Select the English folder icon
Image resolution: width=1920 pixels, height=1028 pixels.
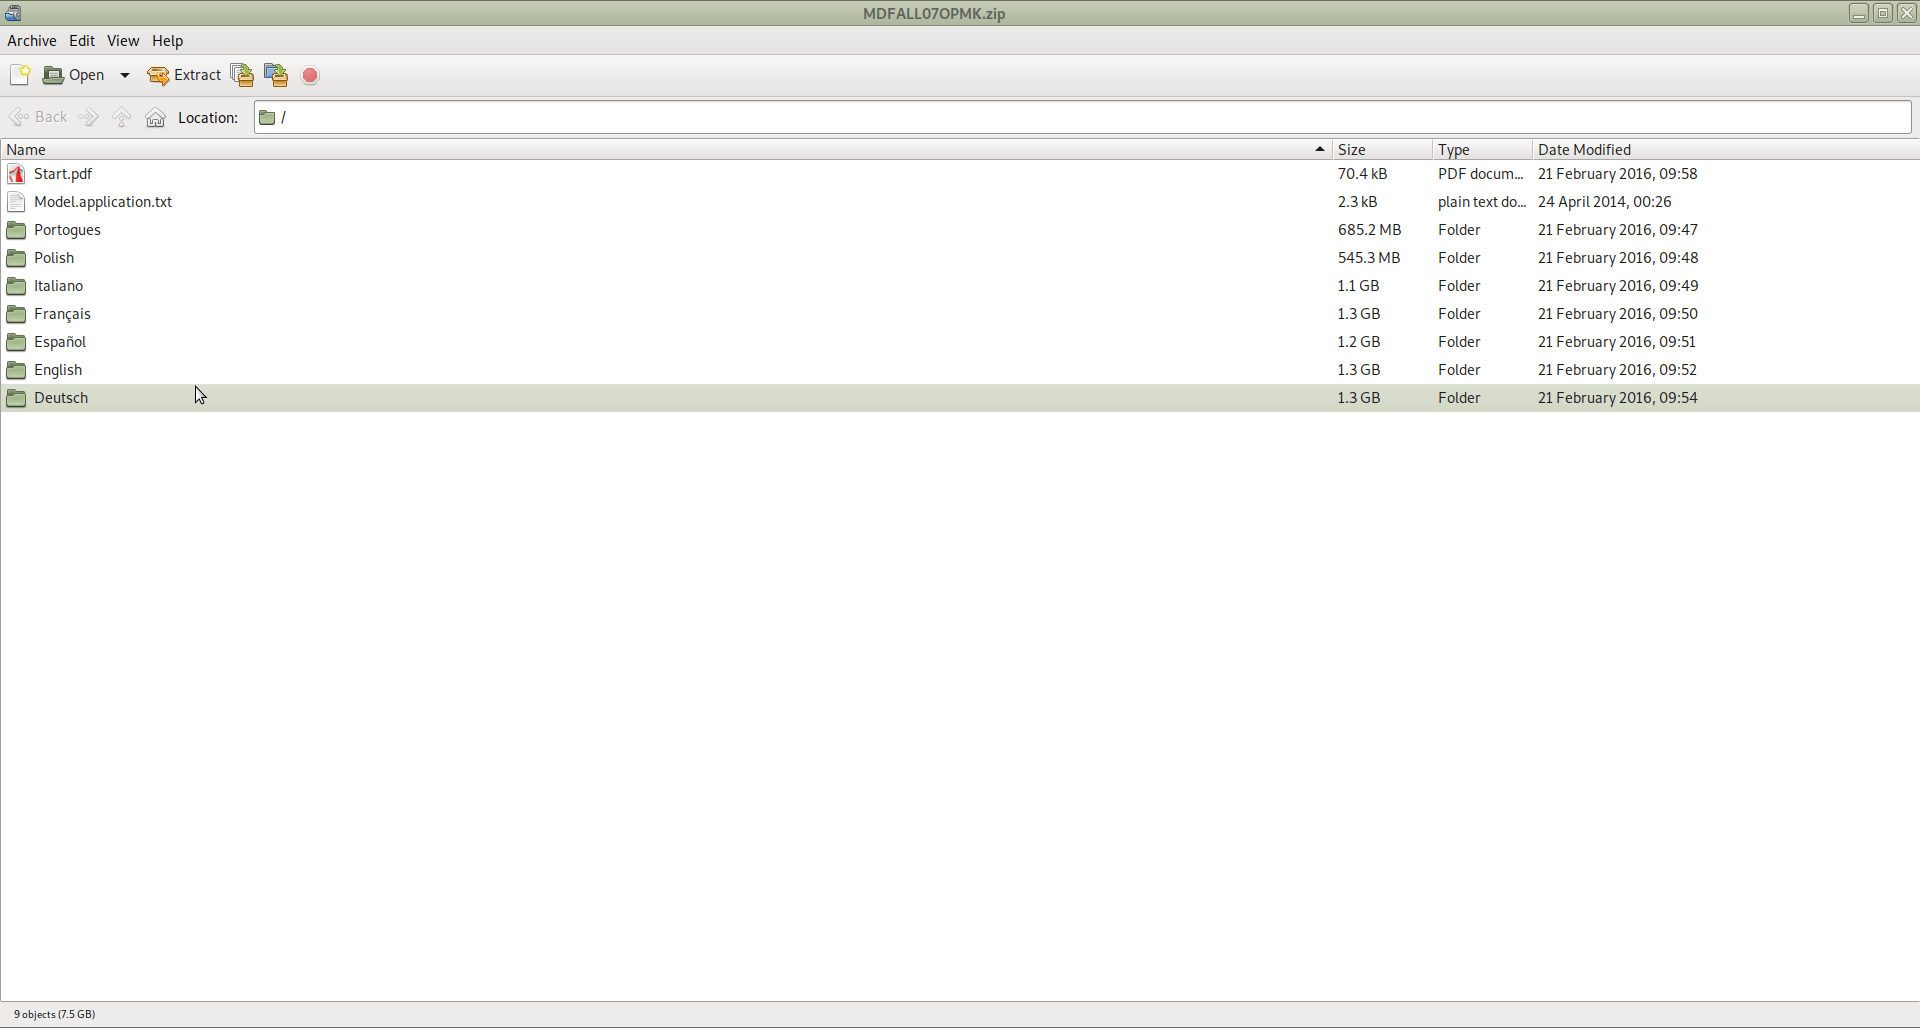(16, 370)
